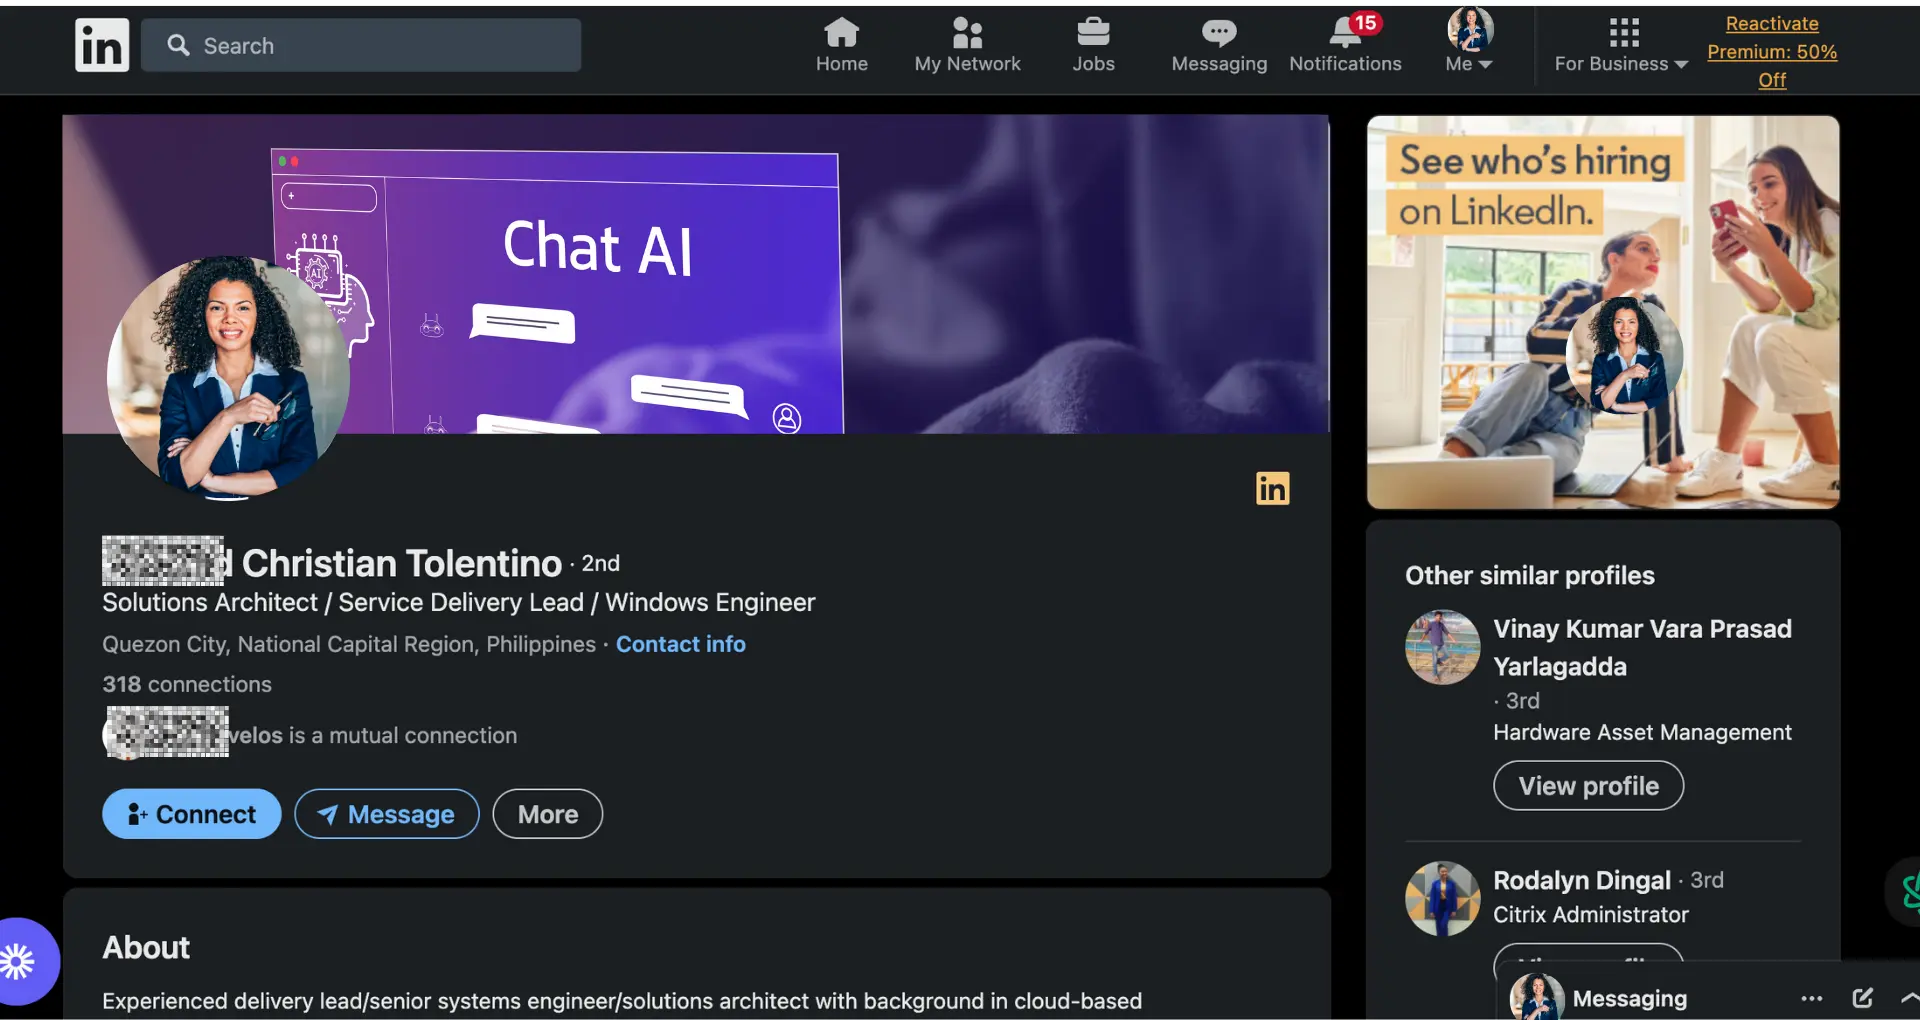This screenshot has width=1920, height=1020.
Task: Click the Me avatar in the navbar
Action: coord(1470,29)
